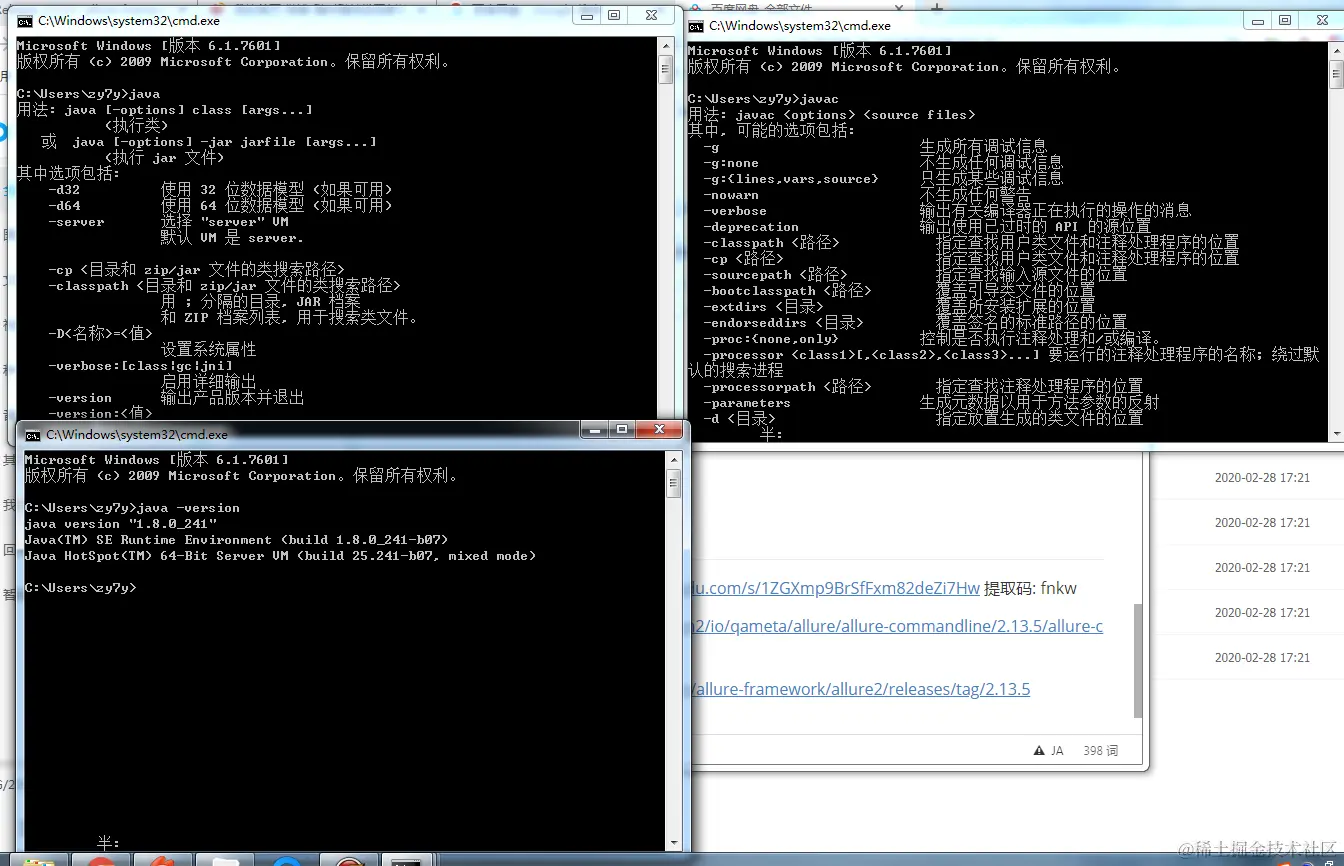Click the '-deprecation' option line
The image size is (1344, 866).
point(927,227)
